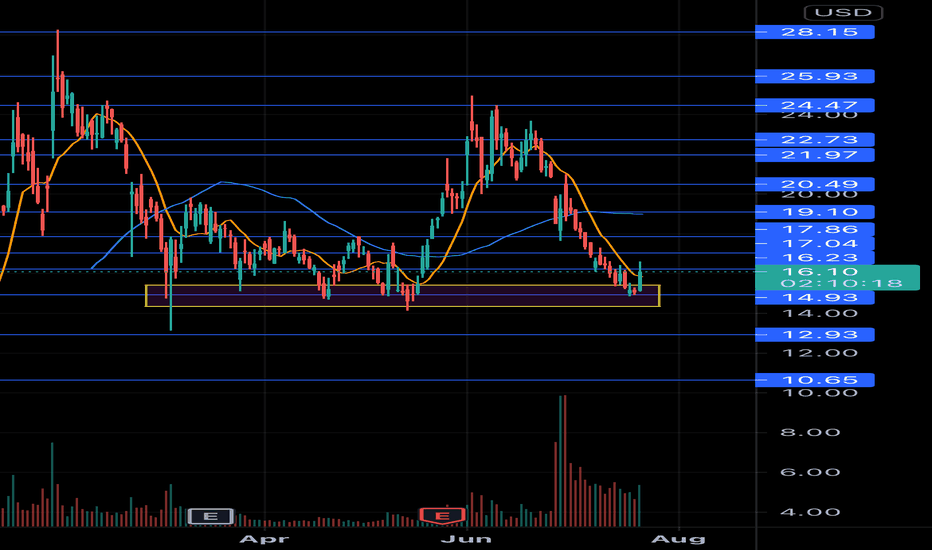Click the 8.00 price axis tick

pyautogui.click(x=810, y=433)
